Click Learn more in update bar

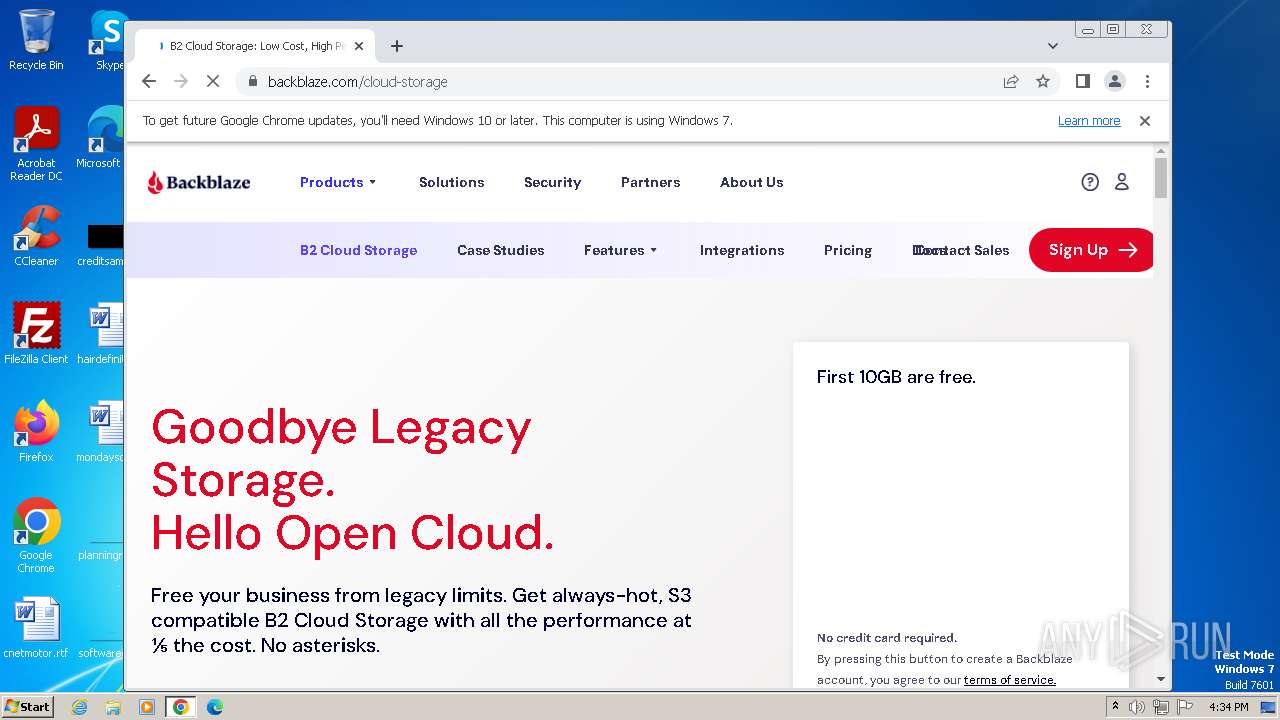1089,121
